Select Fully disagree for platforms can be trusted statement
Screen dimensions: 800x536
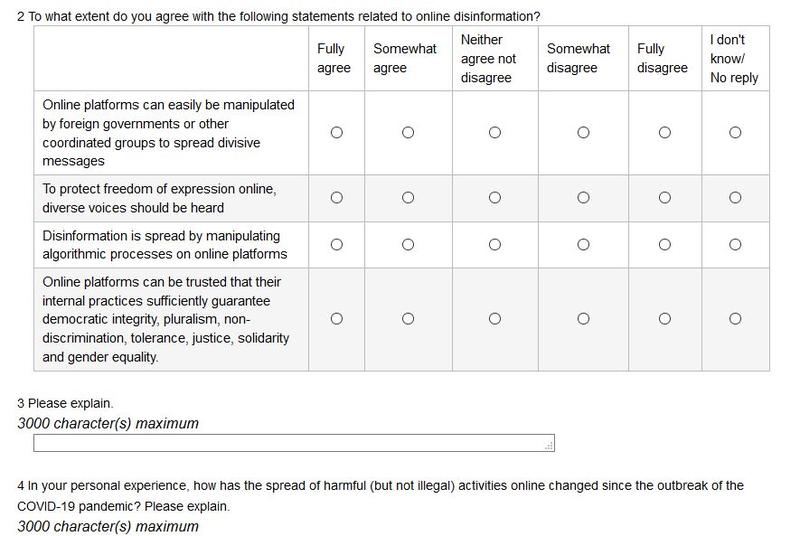(x=664, y=319)
